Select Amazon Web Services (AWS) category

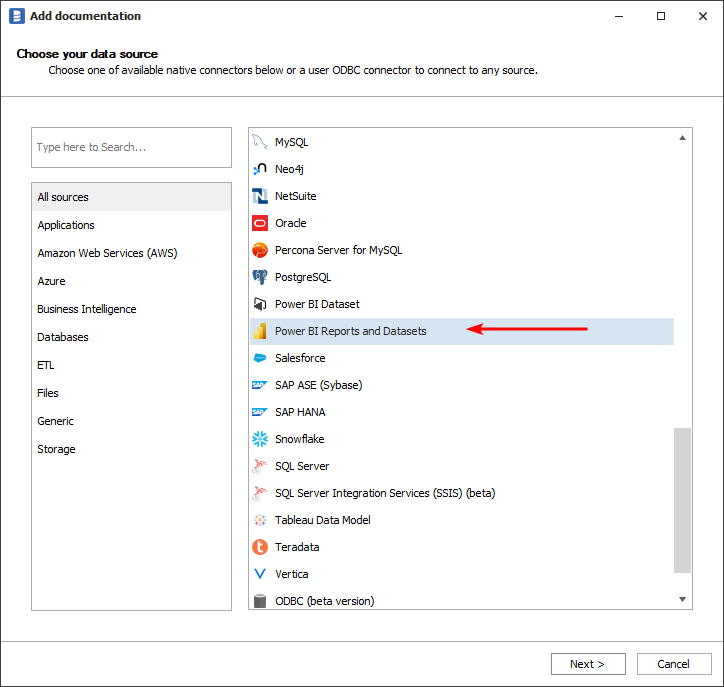(x=107, y=253)
